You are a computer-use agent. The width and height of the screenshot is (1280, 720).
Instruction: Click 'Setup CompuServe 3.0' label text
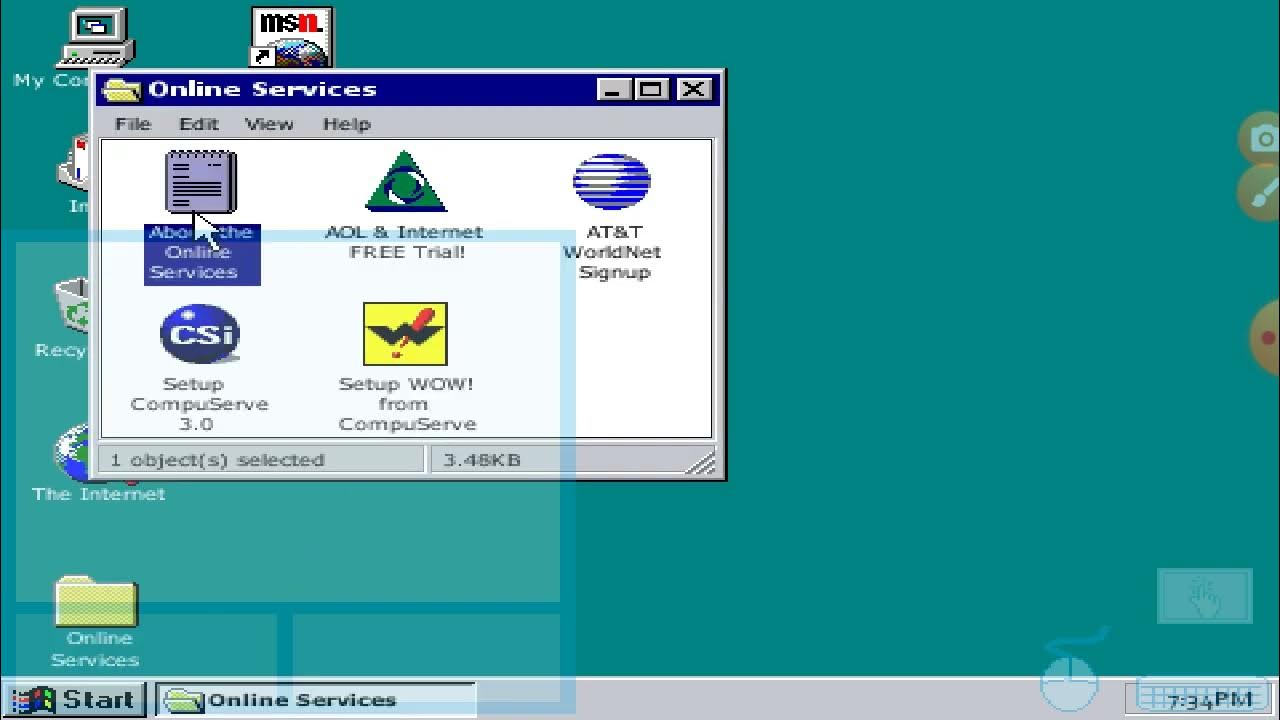point(199,404)
